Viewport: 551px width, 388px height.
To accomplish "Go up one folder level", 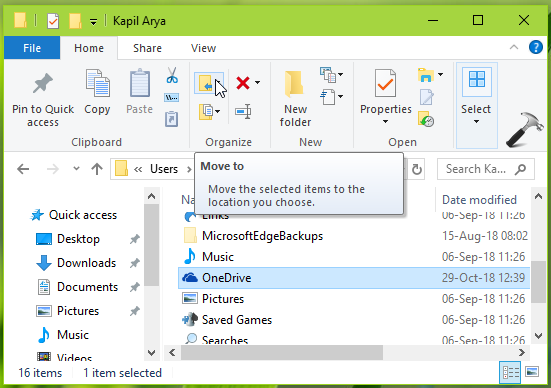I will tap(97, 169).
